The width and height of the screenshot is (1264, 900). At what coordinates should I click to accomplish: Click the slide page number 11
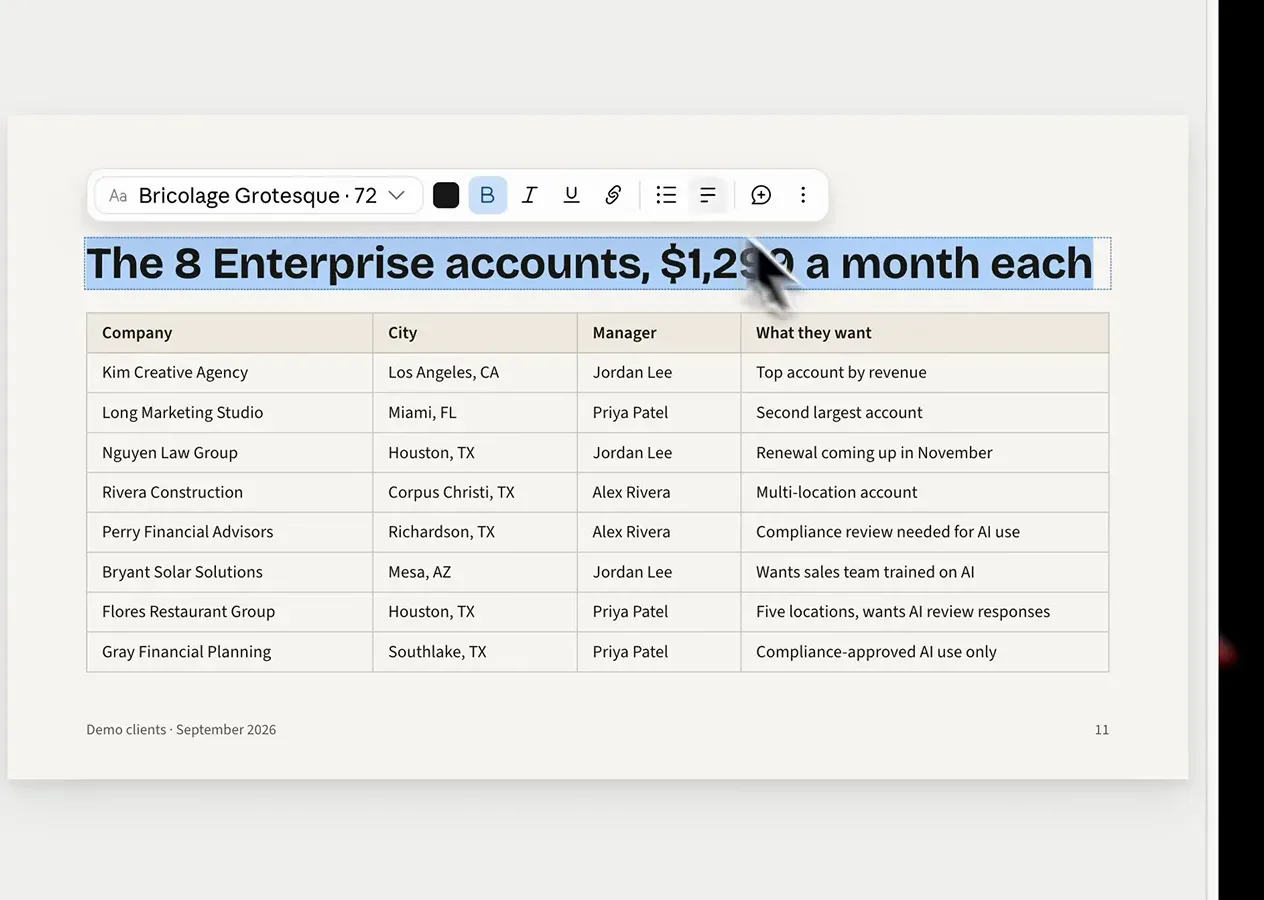1102,730
